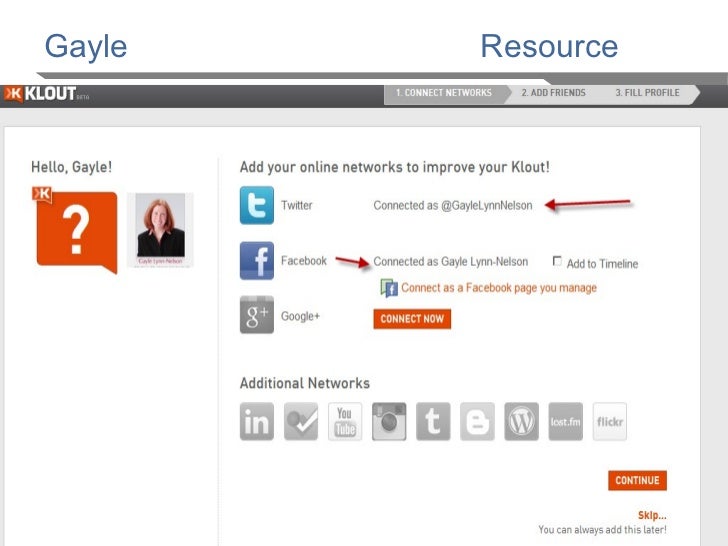Add the Tumblr network icon
The width and height of the screenshot is (728, 546).
tap(433, 422)
